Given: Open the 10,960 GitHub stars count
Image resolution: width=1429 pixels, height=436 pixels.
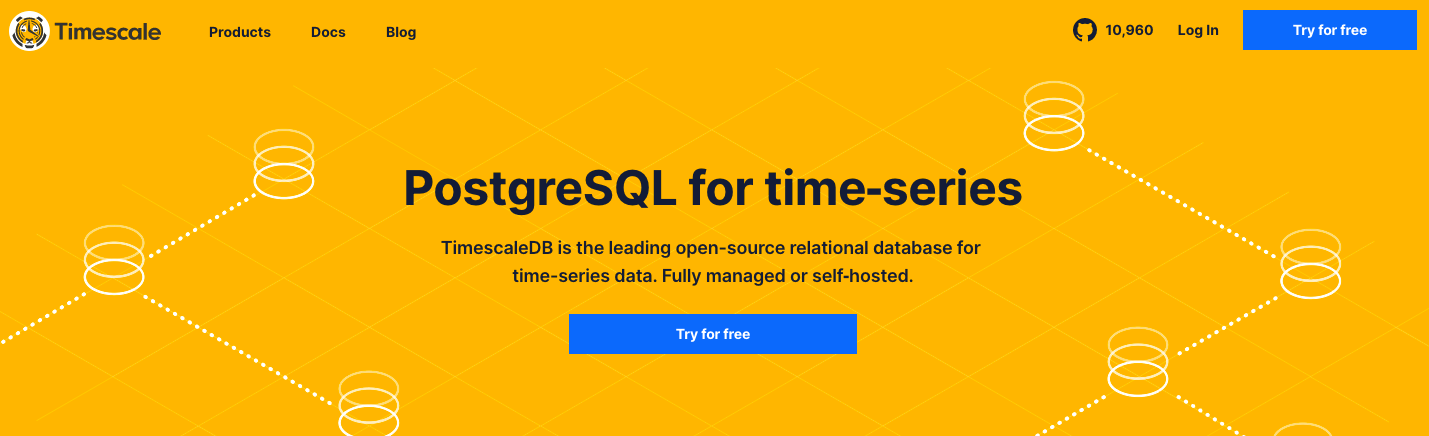Looking at the screenshot, I should 1129,30.
